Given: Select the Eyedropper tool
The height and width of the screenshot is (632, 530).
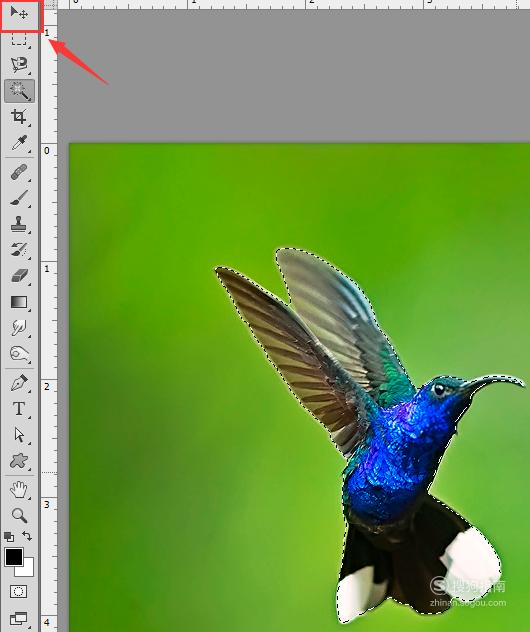Looking at the screenshot, I should coord(19,142).
